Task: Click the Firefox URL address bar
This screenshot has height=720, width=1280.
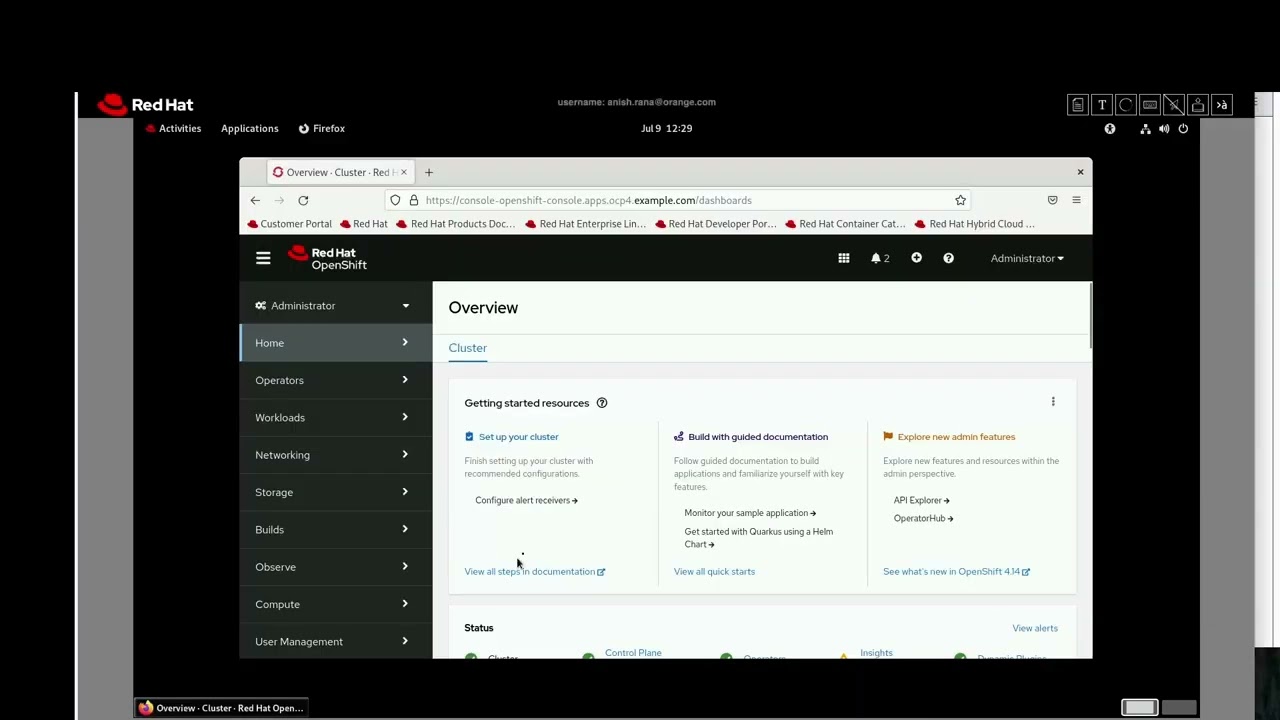Action: [x=680, y=200]
